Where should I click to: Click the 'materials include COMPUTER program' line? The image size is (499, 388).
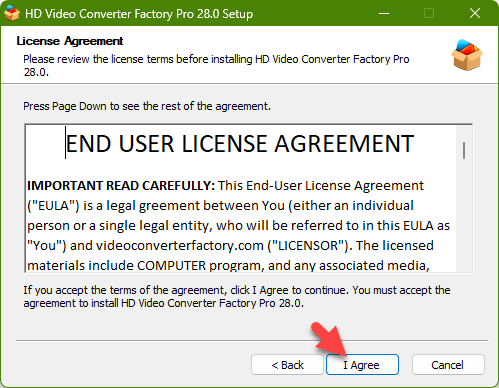(x=228, y=266)
